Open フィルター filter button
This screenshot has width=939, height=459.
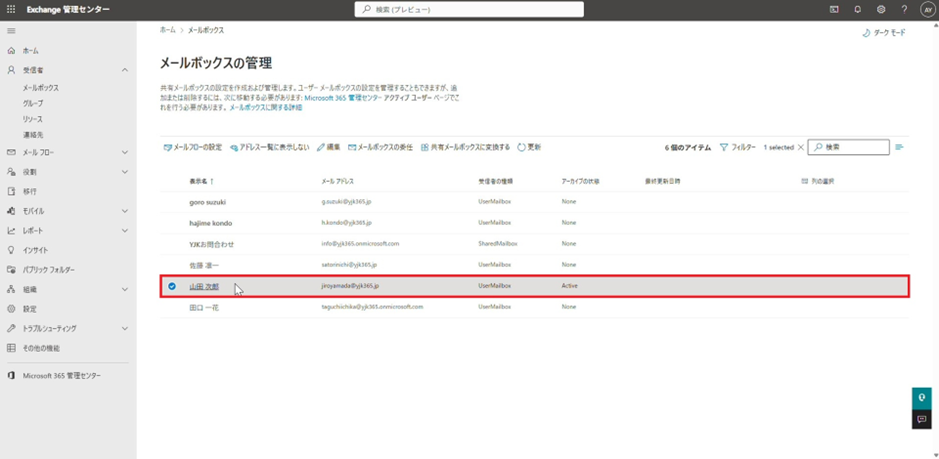[x=738, y=147]
